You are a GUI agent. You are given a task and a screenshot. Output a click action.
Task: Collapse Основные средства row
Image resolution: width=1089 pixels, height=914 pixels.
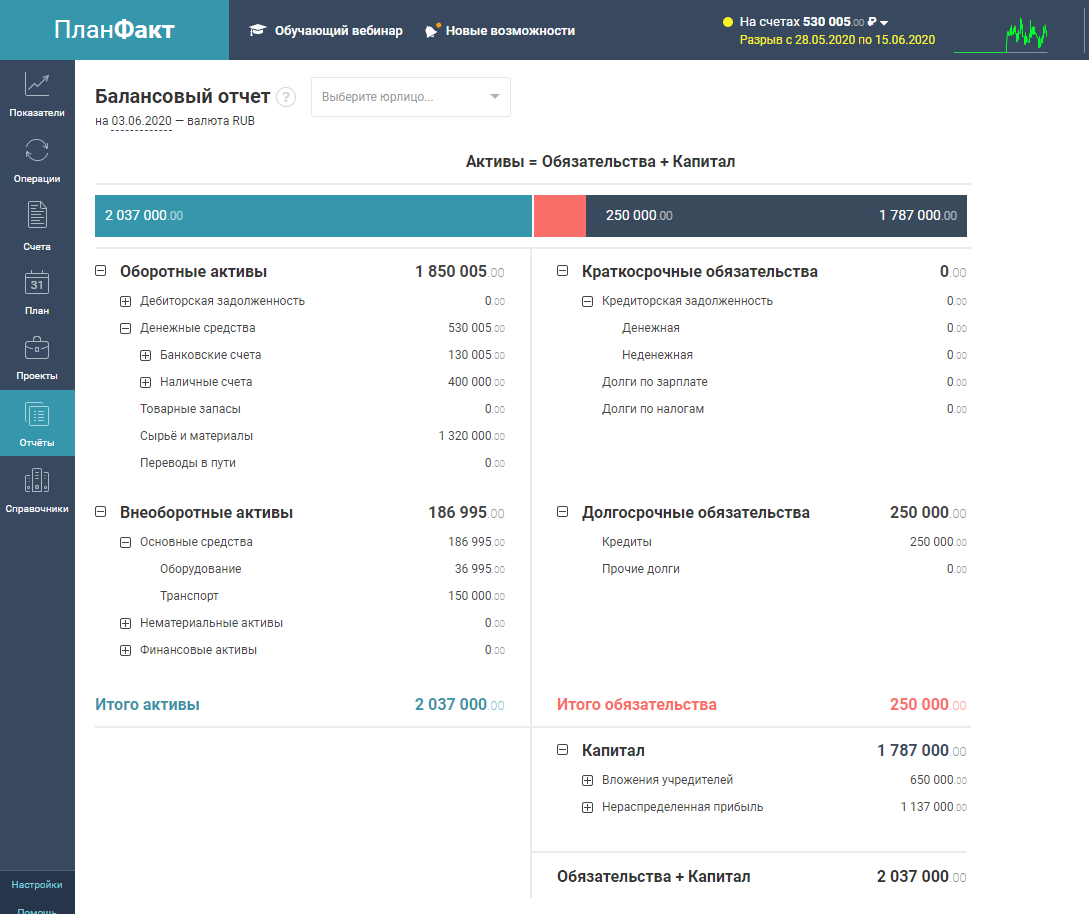[x=126, y=542]
